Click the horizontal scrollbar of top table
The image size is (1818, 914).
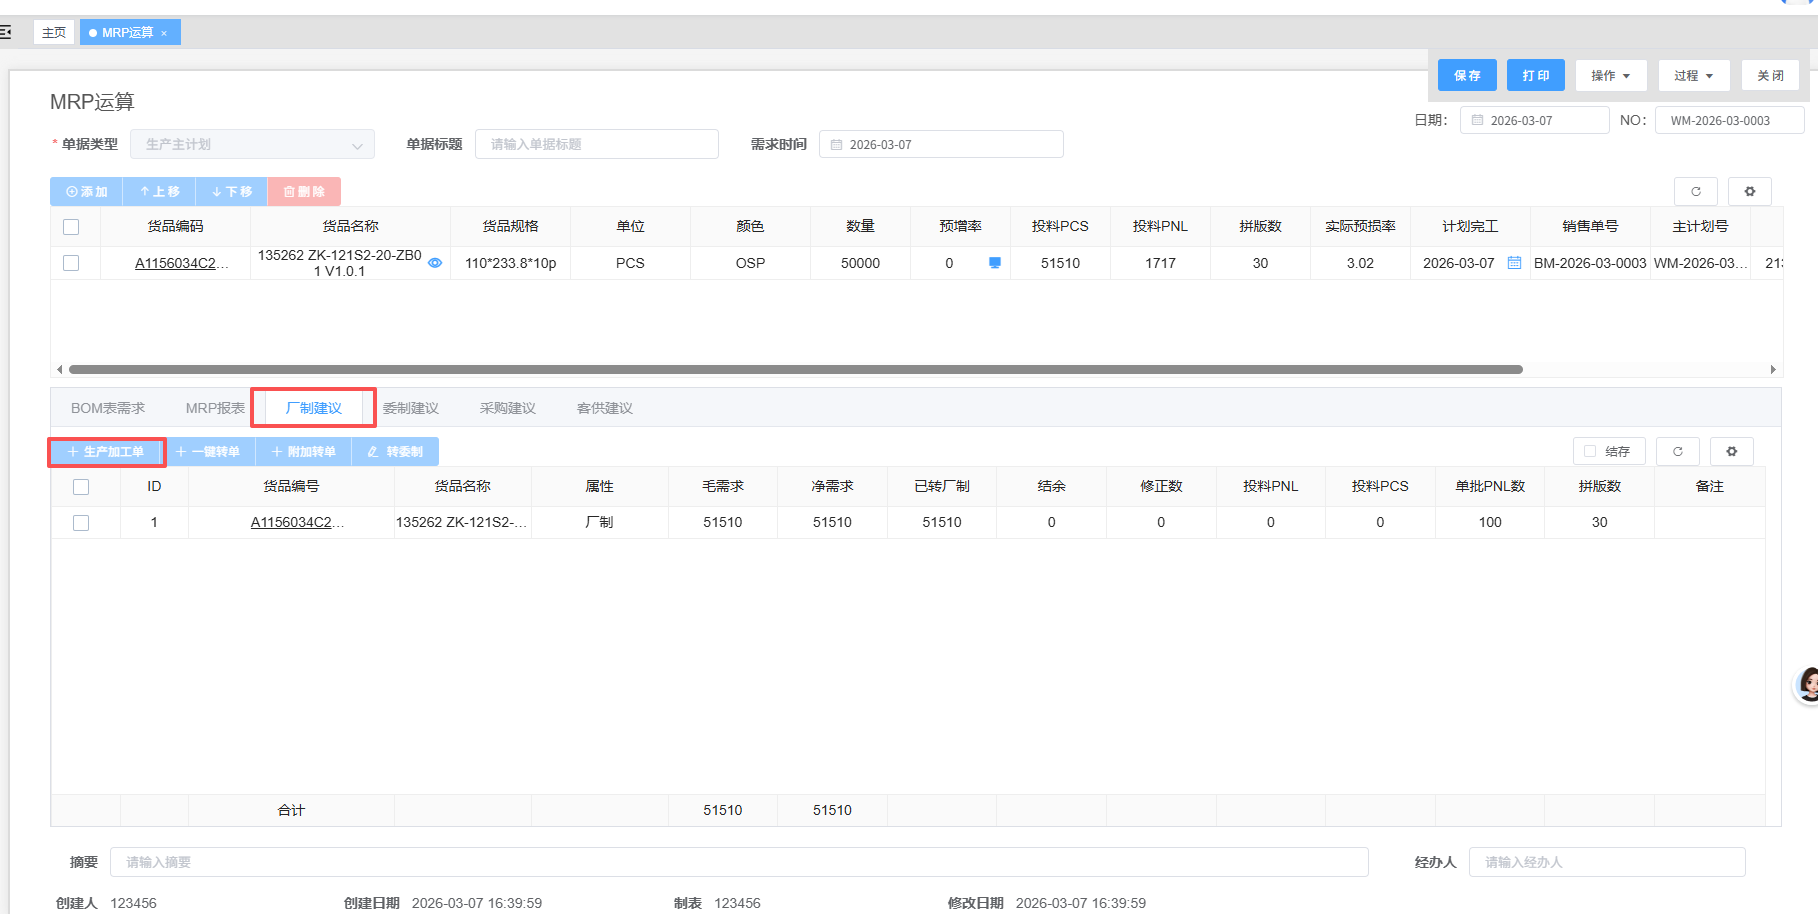click(795, 369)
